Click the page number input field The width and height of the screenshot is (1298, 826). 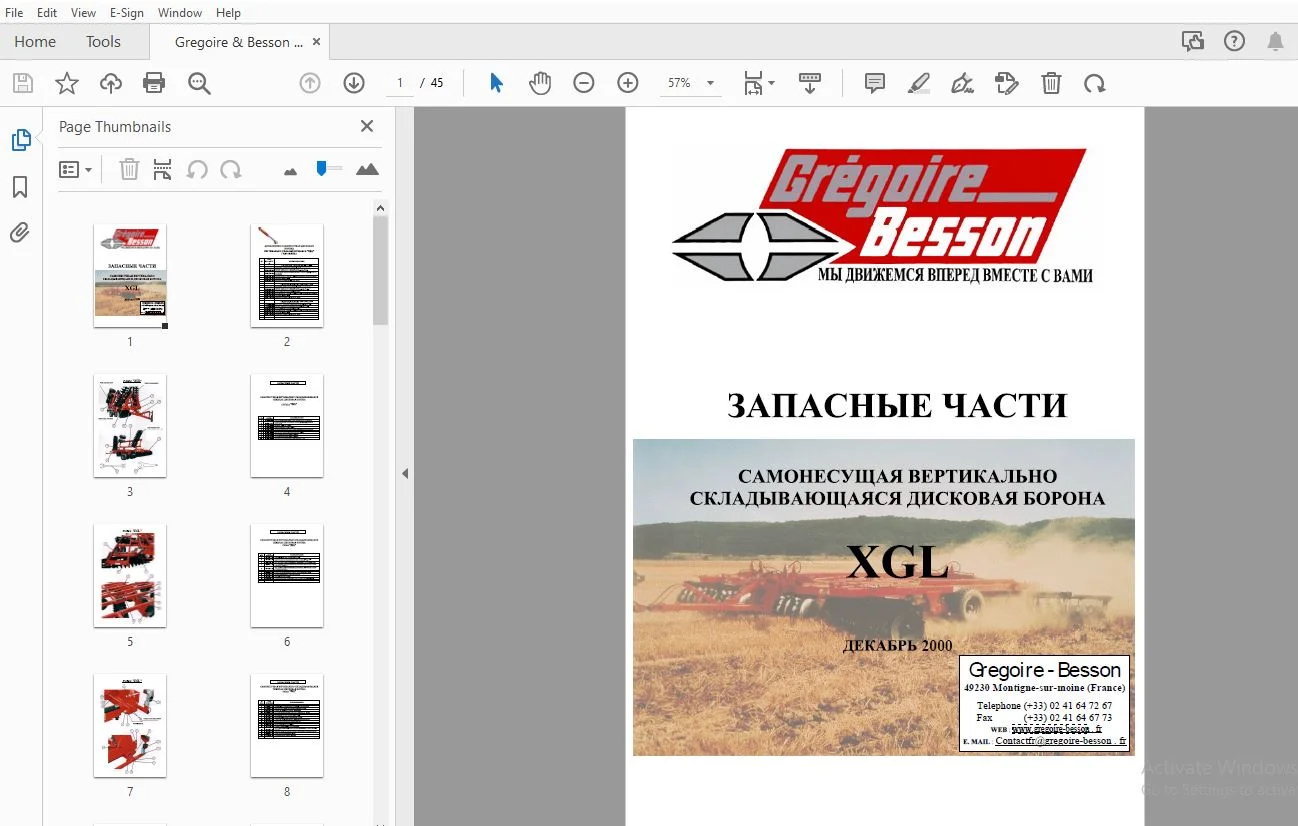(400, 83)
